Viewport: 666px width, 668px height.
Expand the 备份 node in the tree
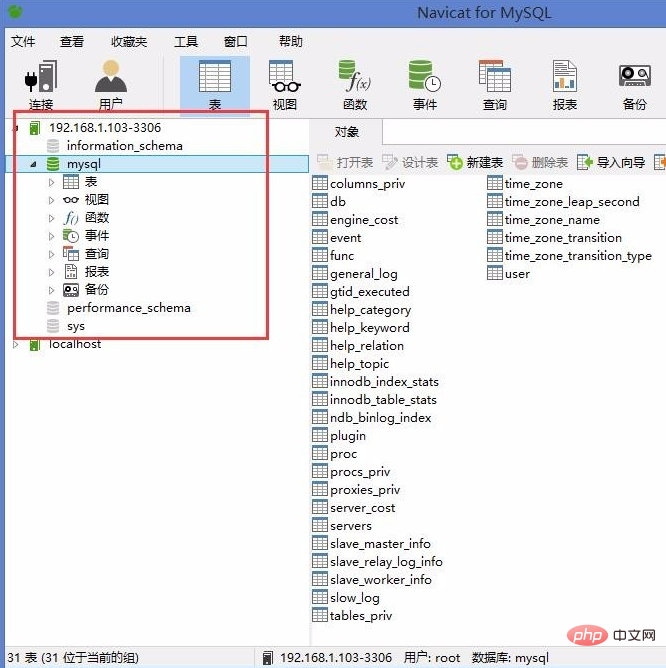(x=51, y=290)
